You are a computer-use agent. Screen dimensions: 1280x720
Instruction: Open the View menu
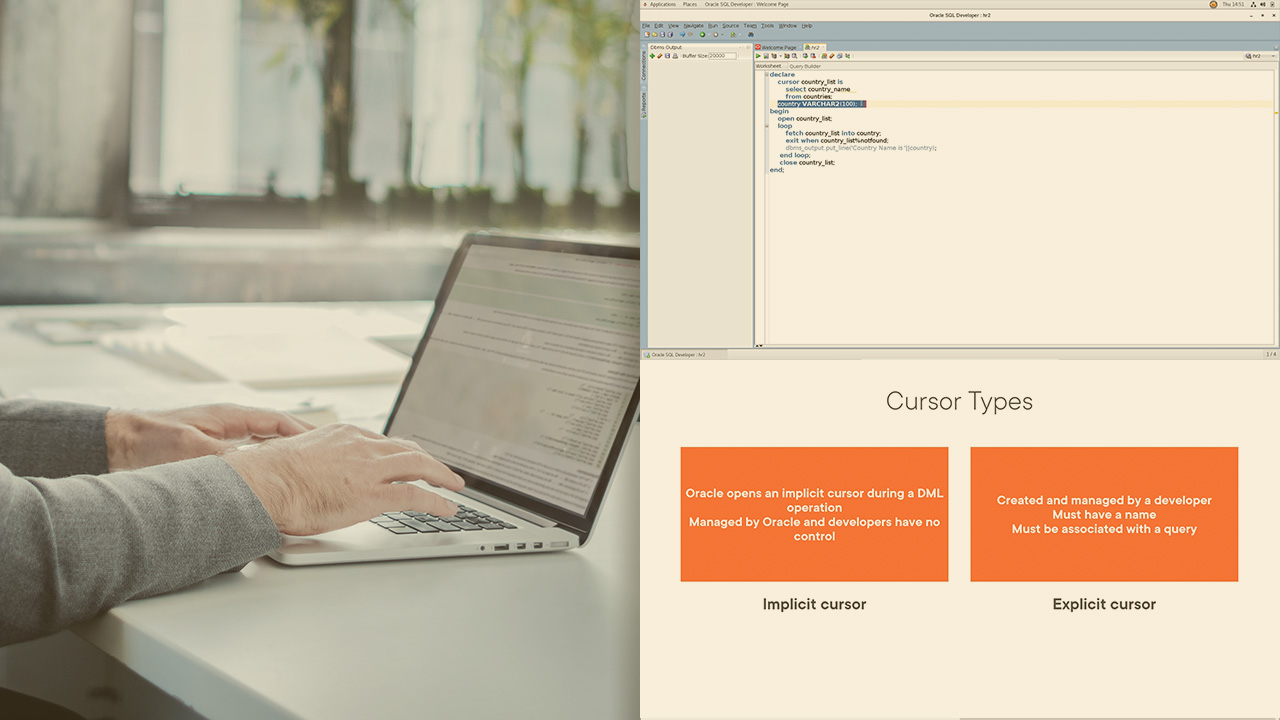point(673,26)
